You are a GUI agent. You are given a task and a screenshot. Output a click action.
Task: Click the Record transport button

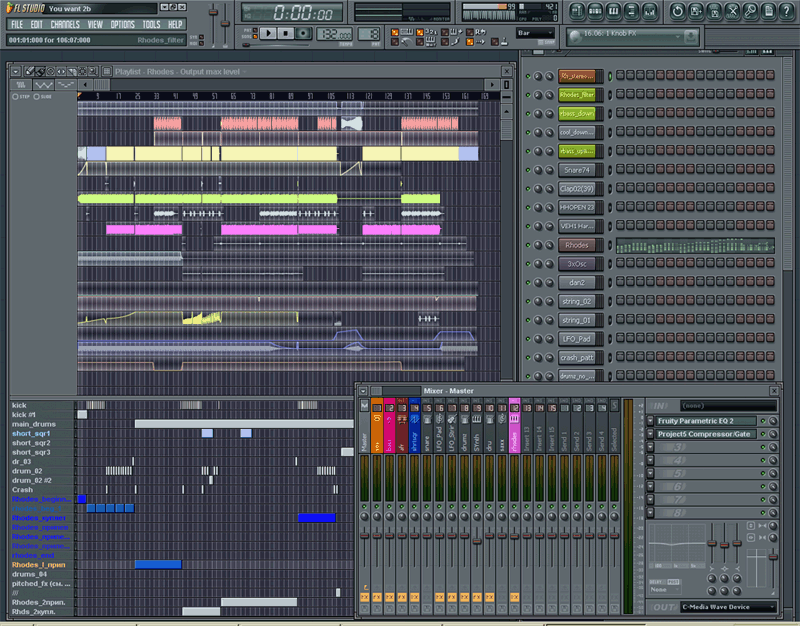304,34
